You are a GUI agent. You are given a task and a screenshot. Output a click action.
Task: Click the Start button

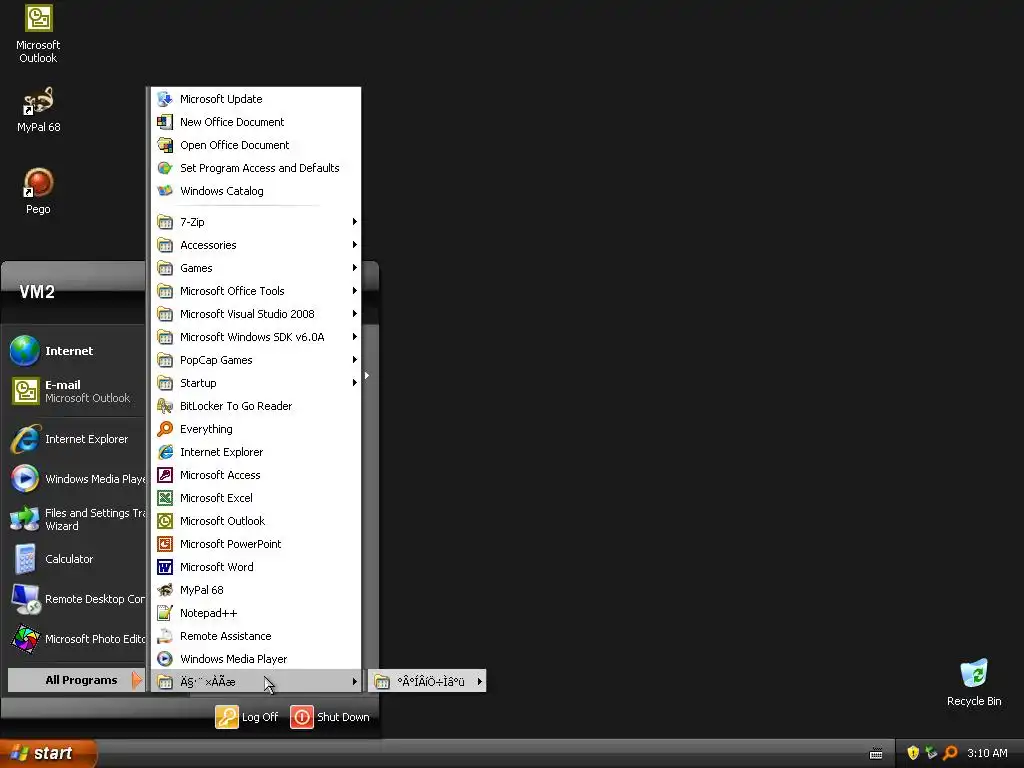click(x=48, y=753)
